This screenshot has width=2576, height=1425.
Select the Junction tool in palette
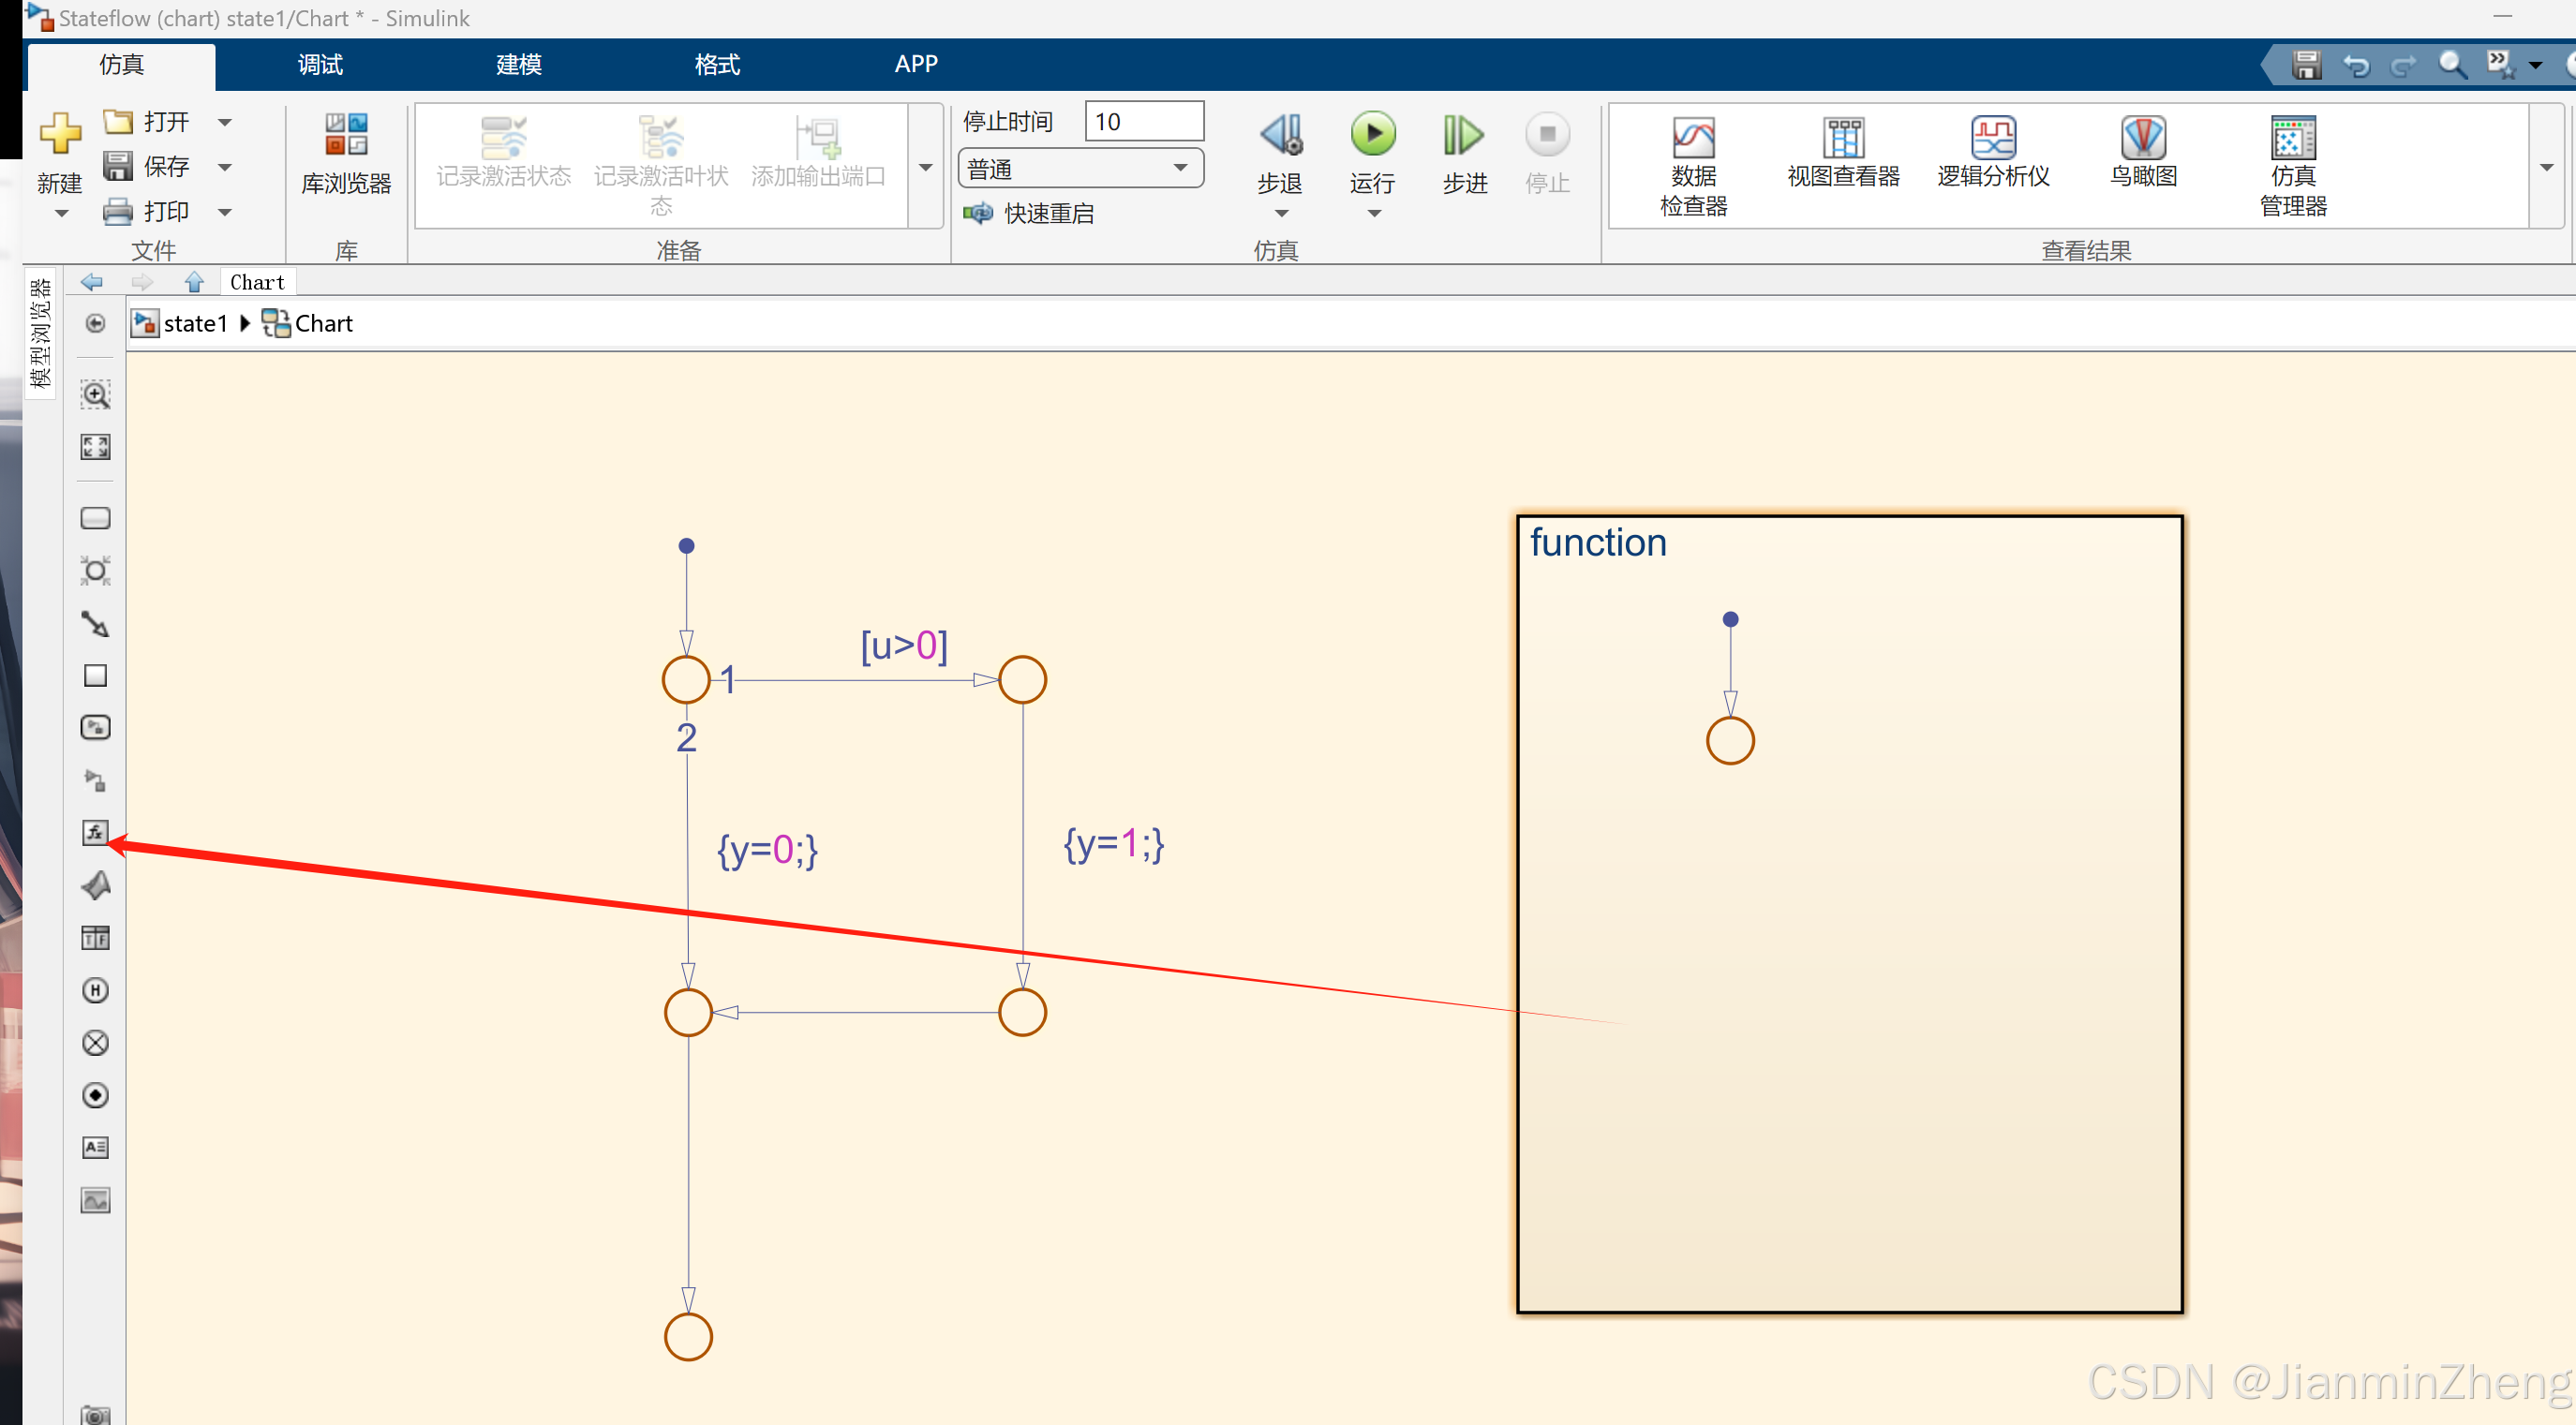coord(95,571)
